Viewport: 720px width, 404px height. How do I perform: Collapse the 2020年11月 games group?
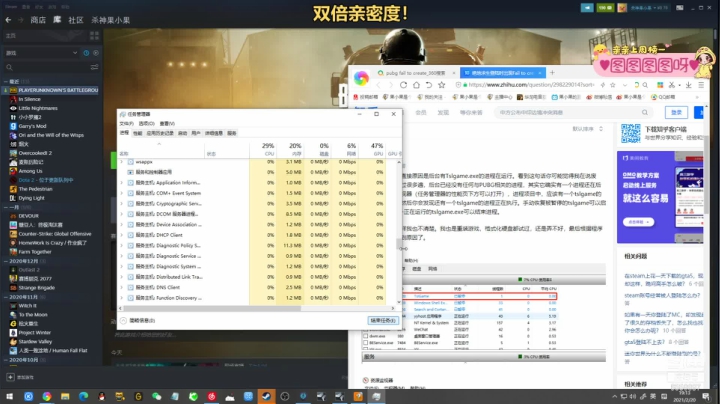(x=6, y=297)
